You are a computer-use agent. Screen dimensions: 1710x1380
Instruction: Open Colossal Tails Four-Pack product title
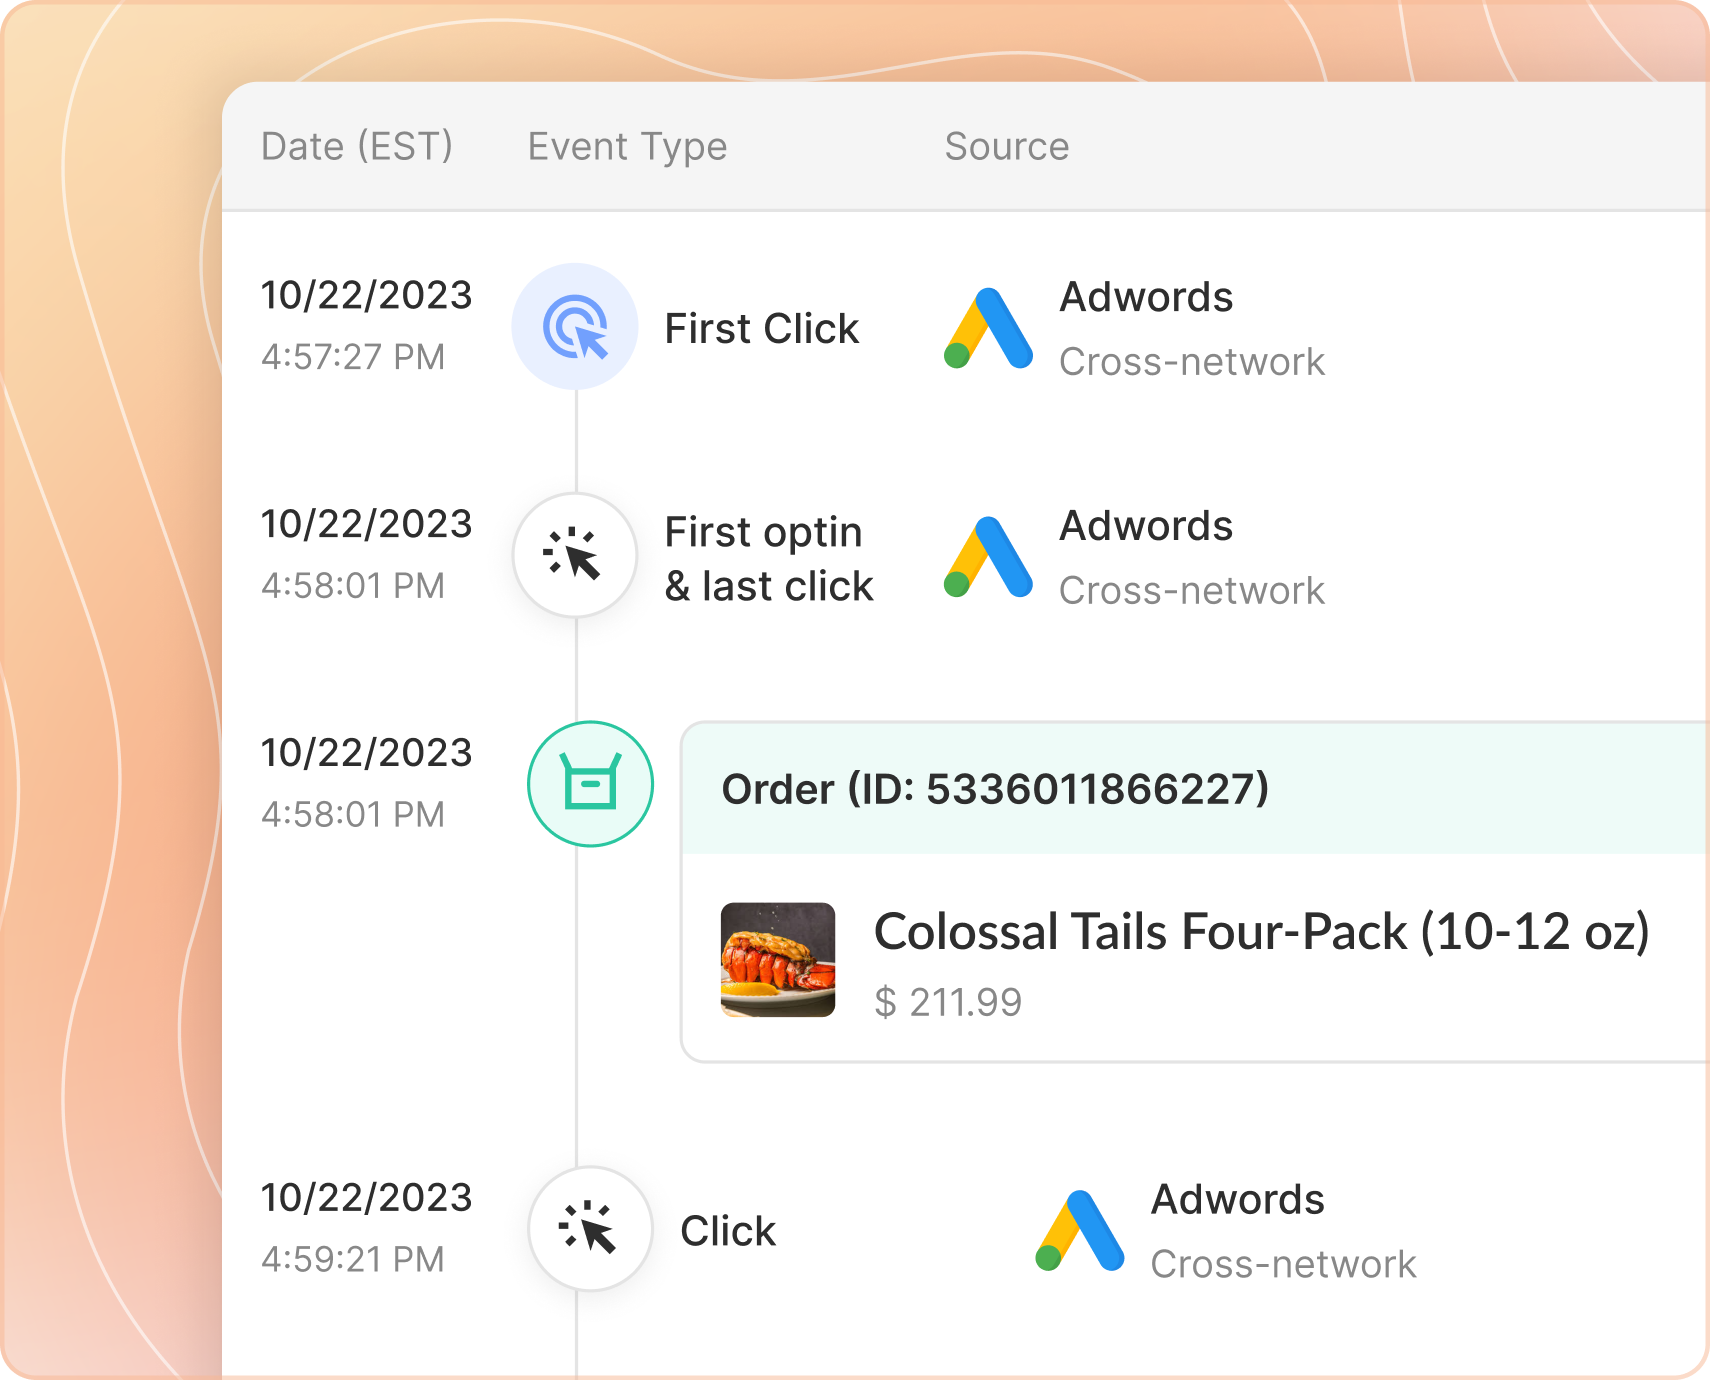(1261, 932)
